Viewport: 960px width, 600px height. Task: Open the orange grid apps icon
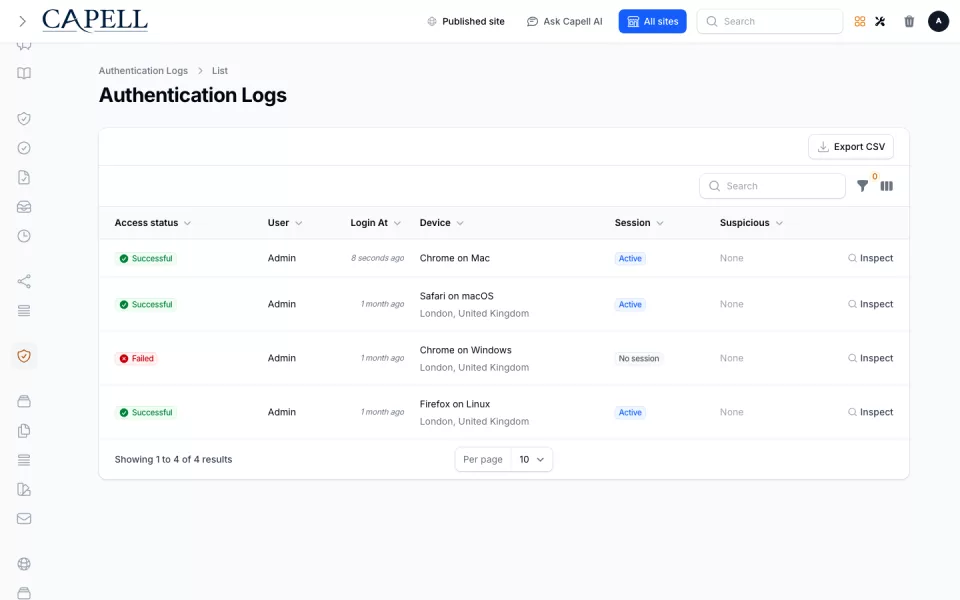tap(860, 21)
